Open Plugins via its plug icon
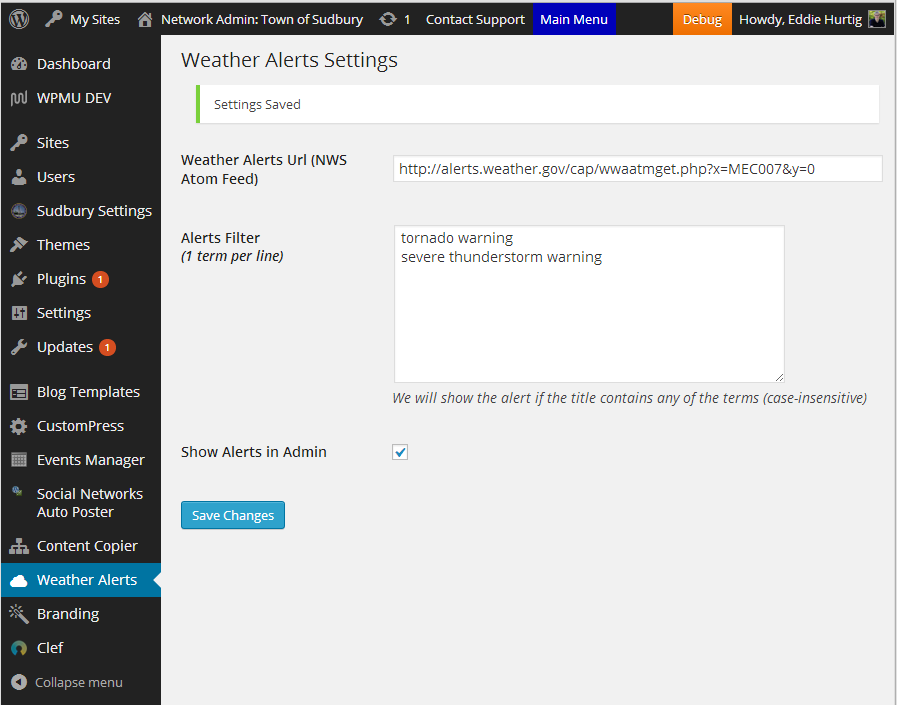Viewport: 897px width, 705px height. [x=20, y=278]
